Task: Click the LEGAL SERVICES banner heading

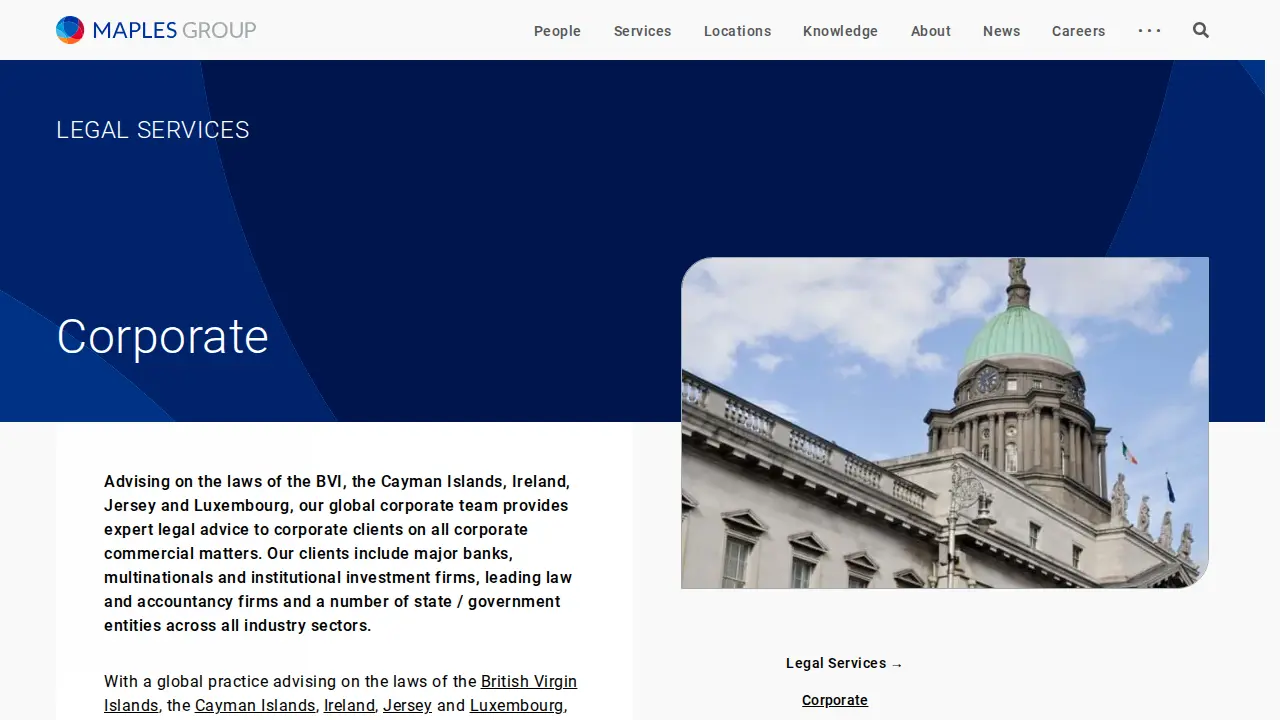Action: tap(153, 130)
